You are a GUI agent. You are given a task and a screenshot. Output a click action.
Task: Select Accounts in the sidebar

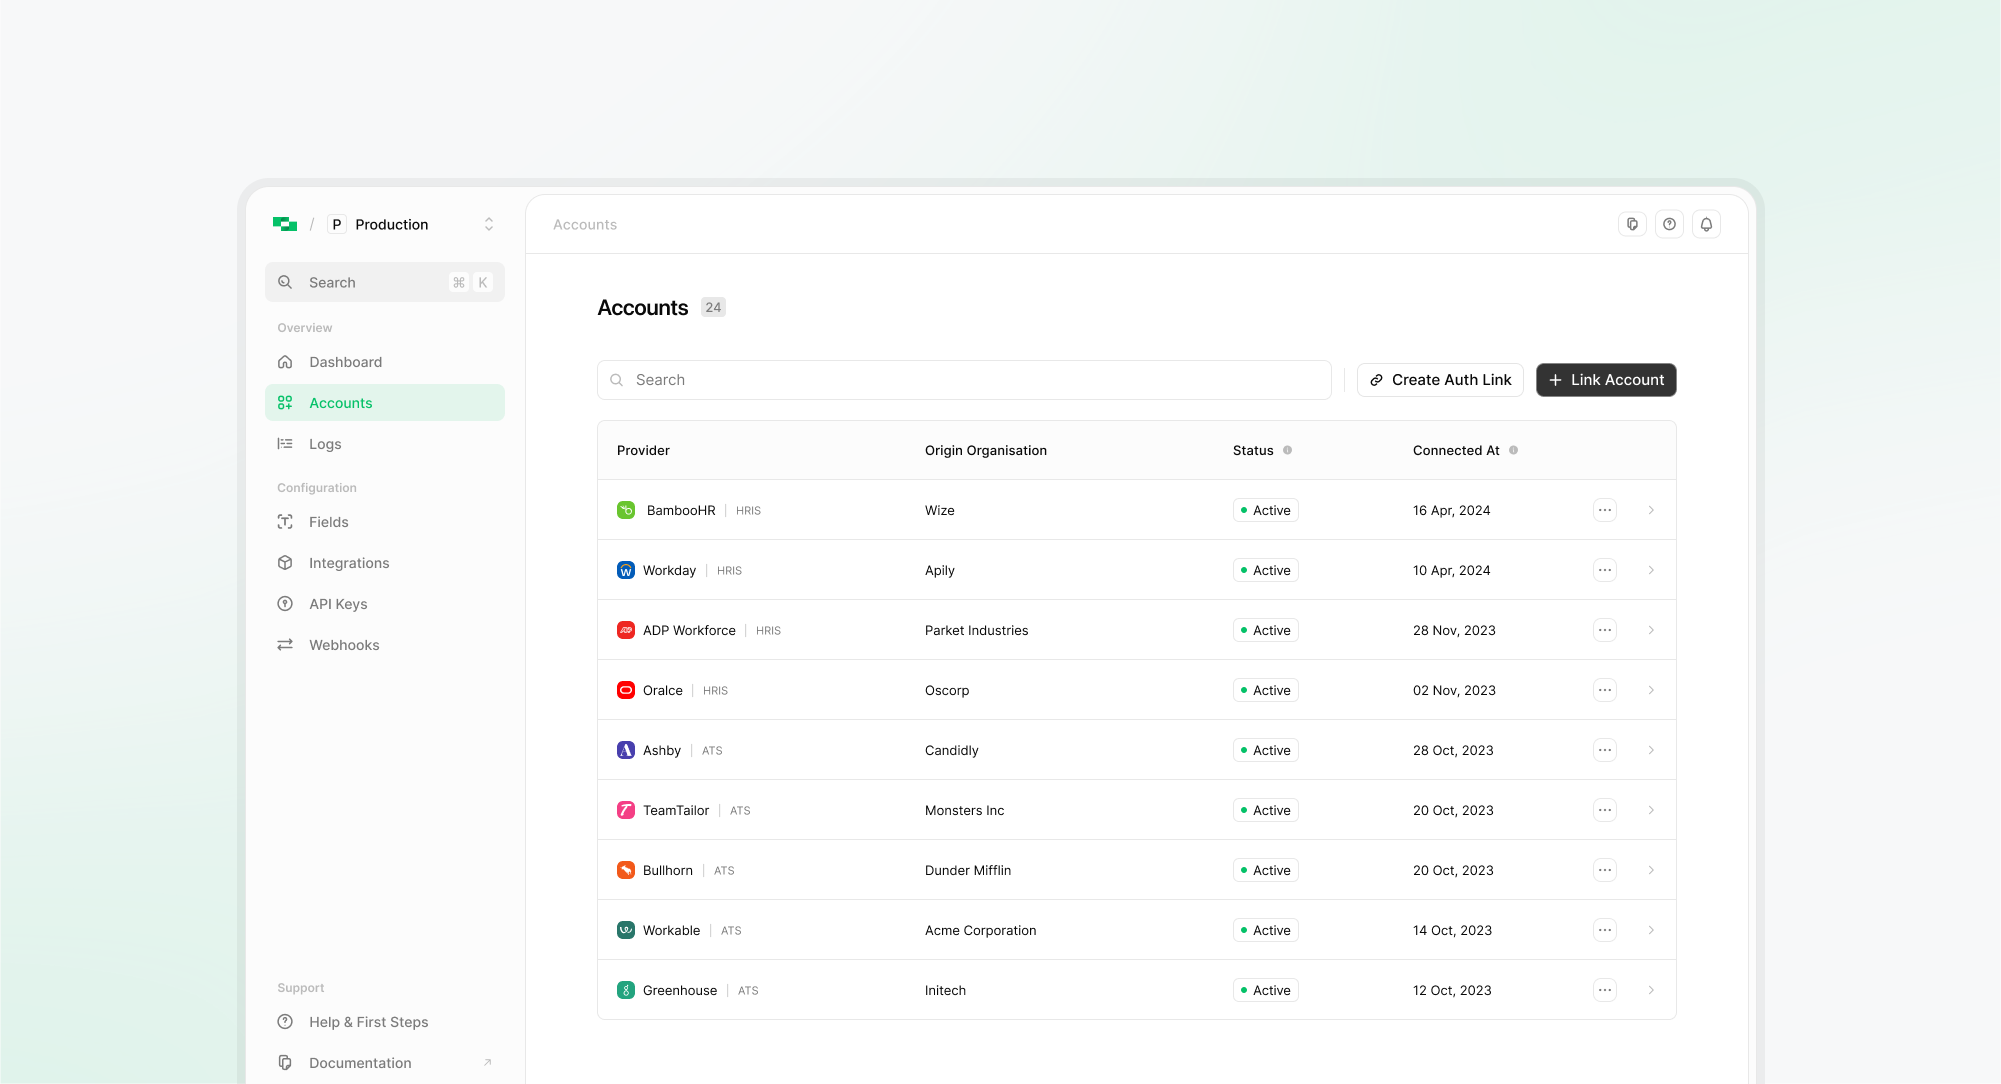(340, 402)
